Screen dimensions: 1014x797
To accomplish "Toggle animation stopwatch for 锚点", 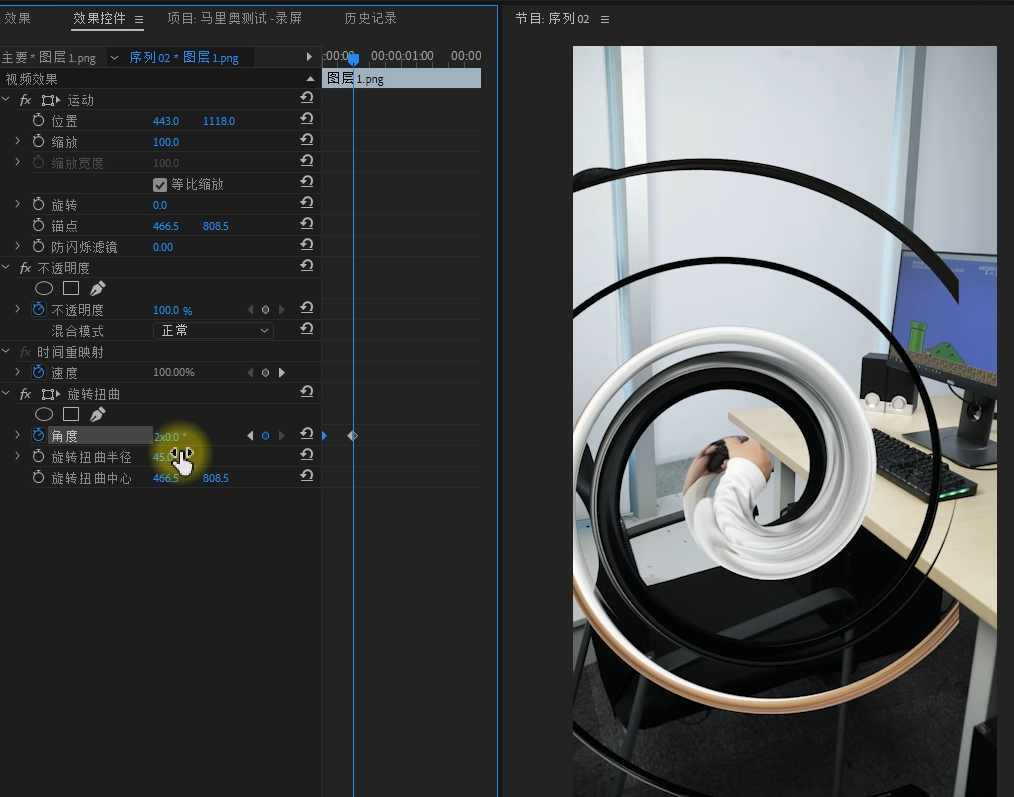I will click(38, 225).
